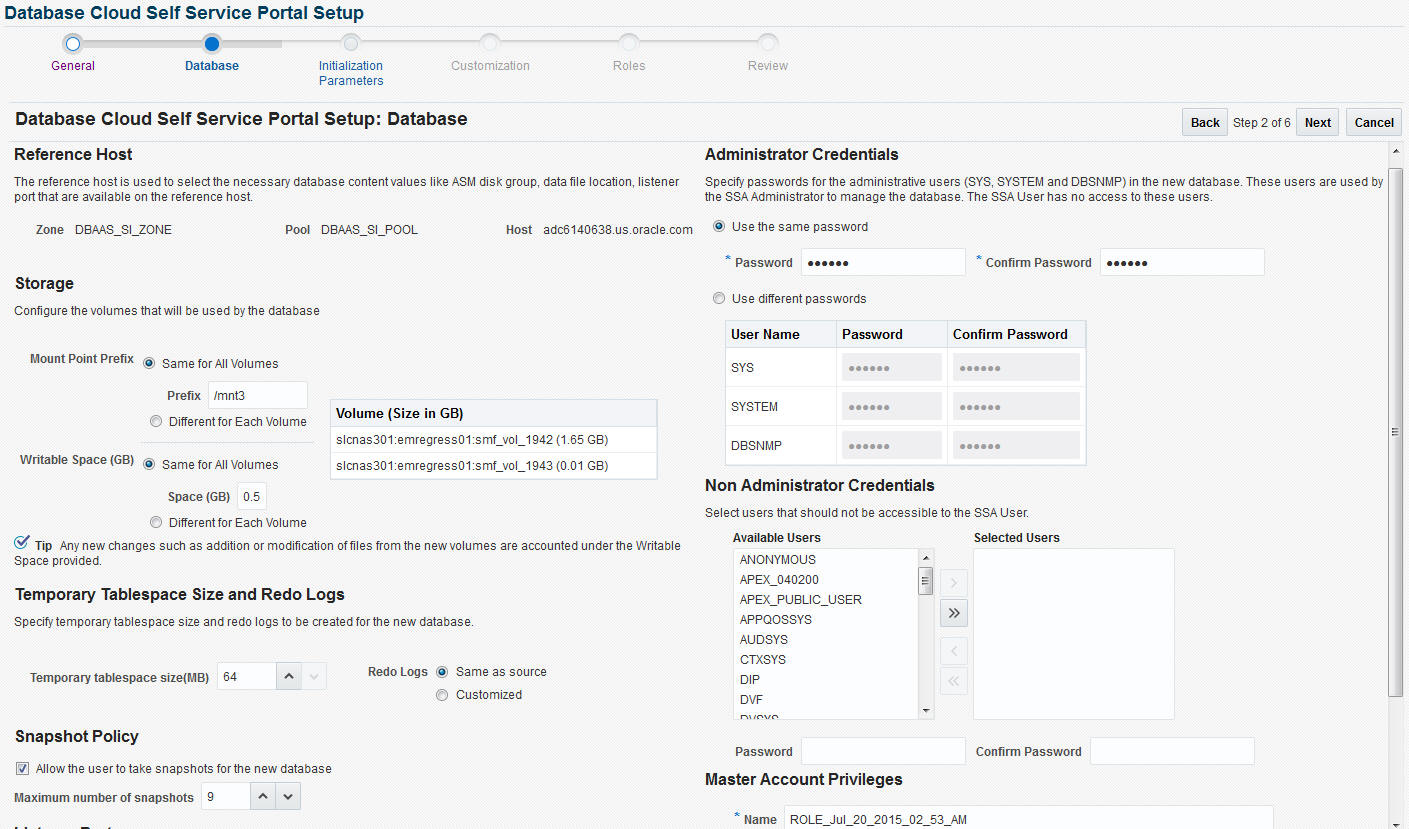The image size is (1409, 829).
Task: Cancel the portal setup wizard
Action: pos(1374,122)
